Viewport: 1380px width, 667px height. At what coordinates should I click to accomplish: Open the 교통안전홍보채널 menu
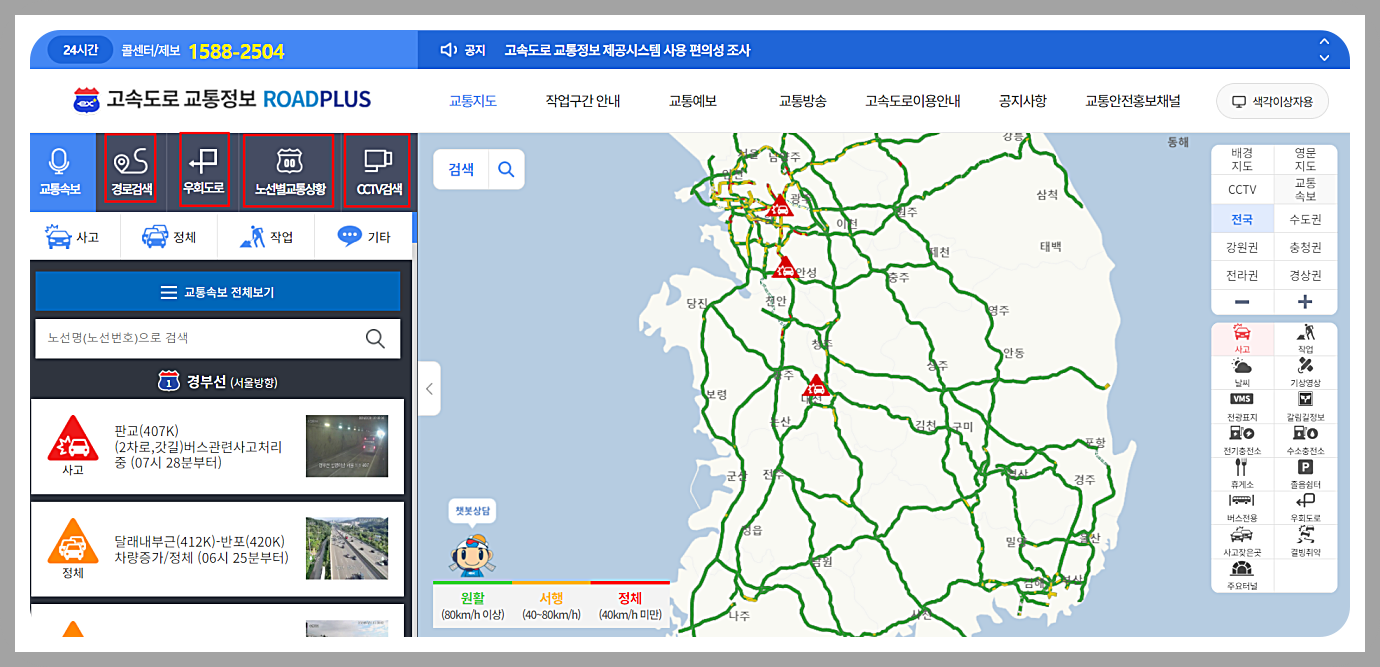coord(1133,101)
